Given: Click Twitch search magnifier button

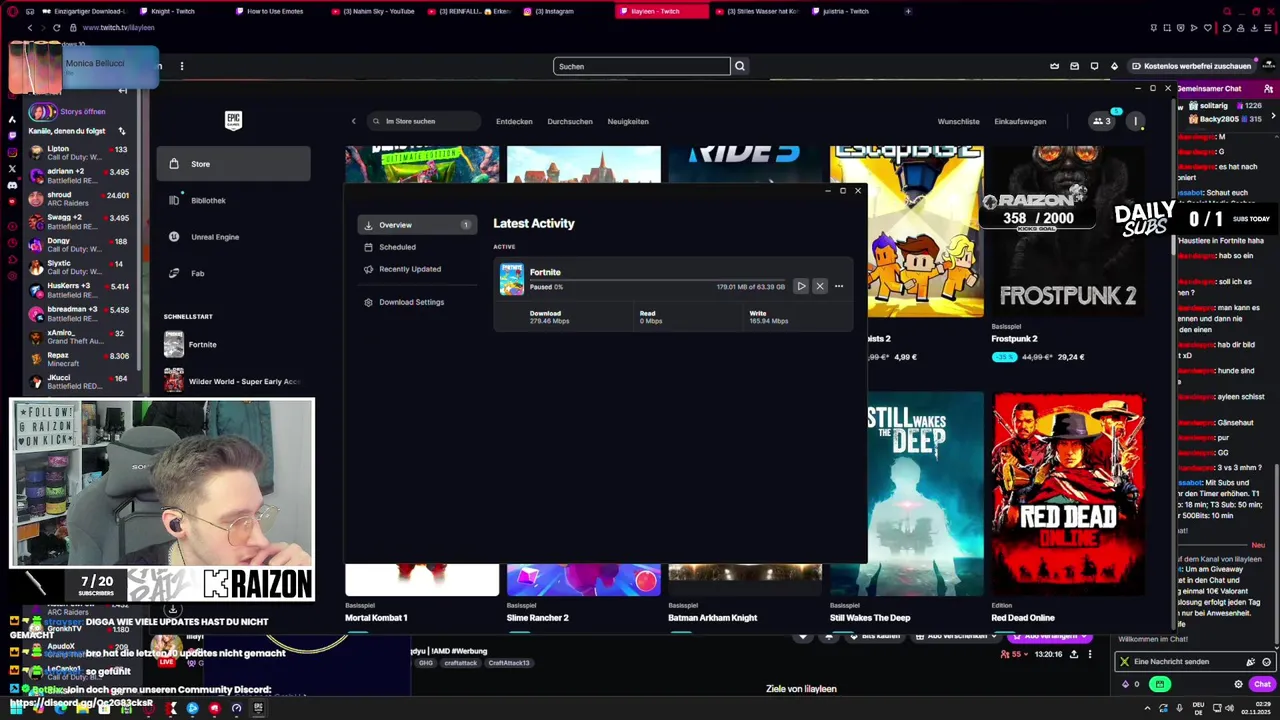Looking at the screenshot, I should click(x=740, y=66).
